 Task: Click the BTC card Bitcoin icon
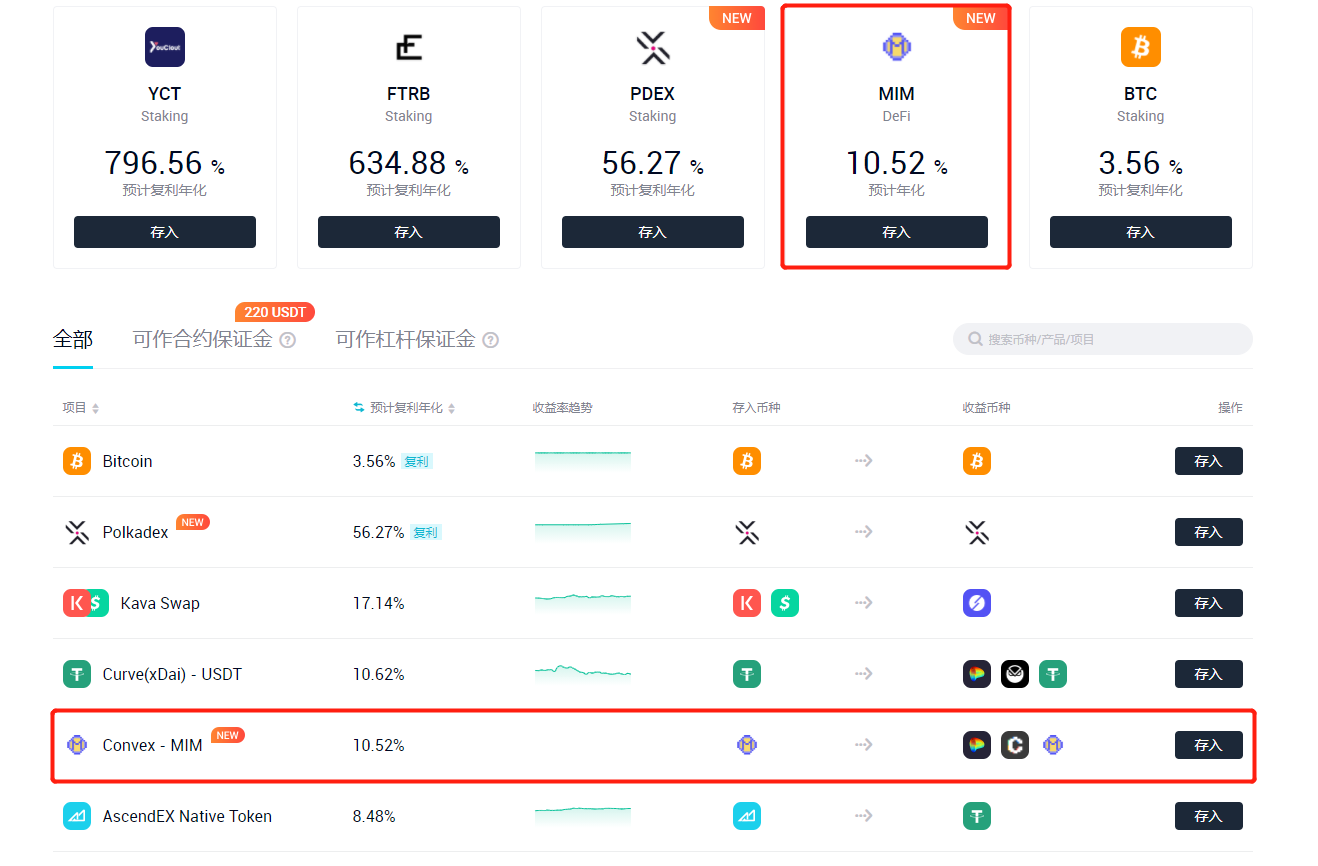coord(1141,47)
